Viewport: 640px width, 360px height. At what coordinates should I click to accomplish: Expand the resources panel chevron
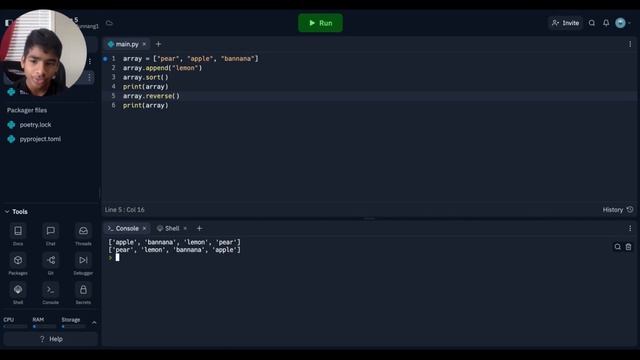[94, 322]
